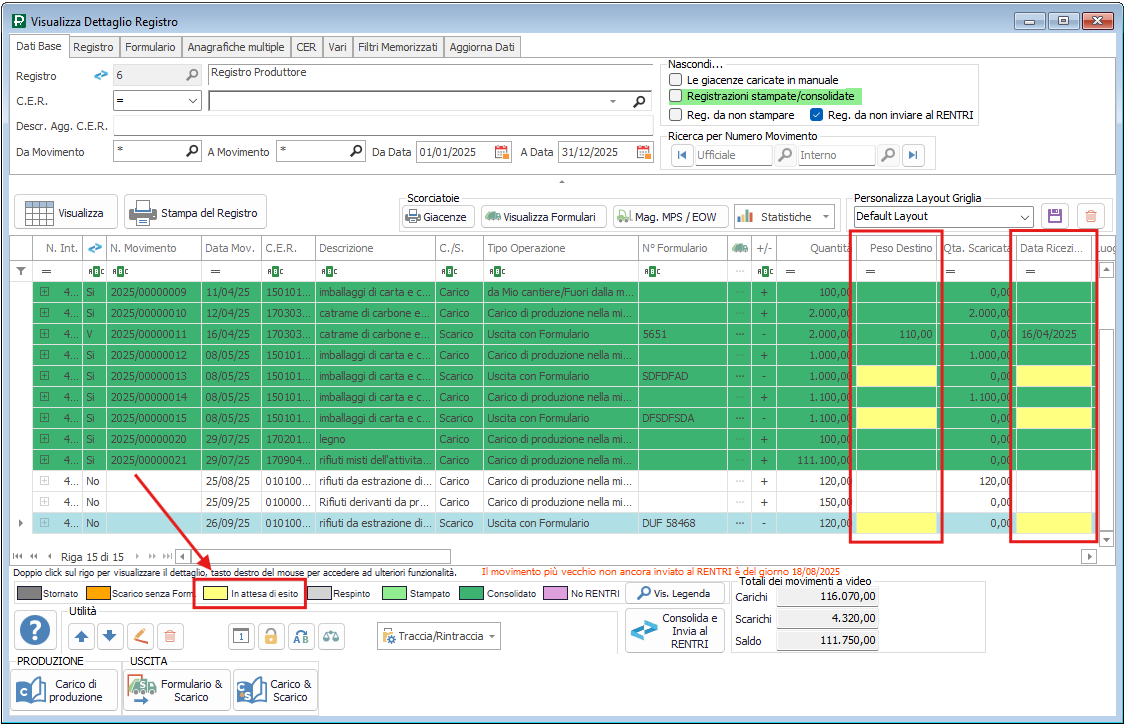Image resolution: width=1125 pixels, height=725 pixels.
Task: Click the yellow 'In attesa di esito' swatch
Action: pos(213,593)
